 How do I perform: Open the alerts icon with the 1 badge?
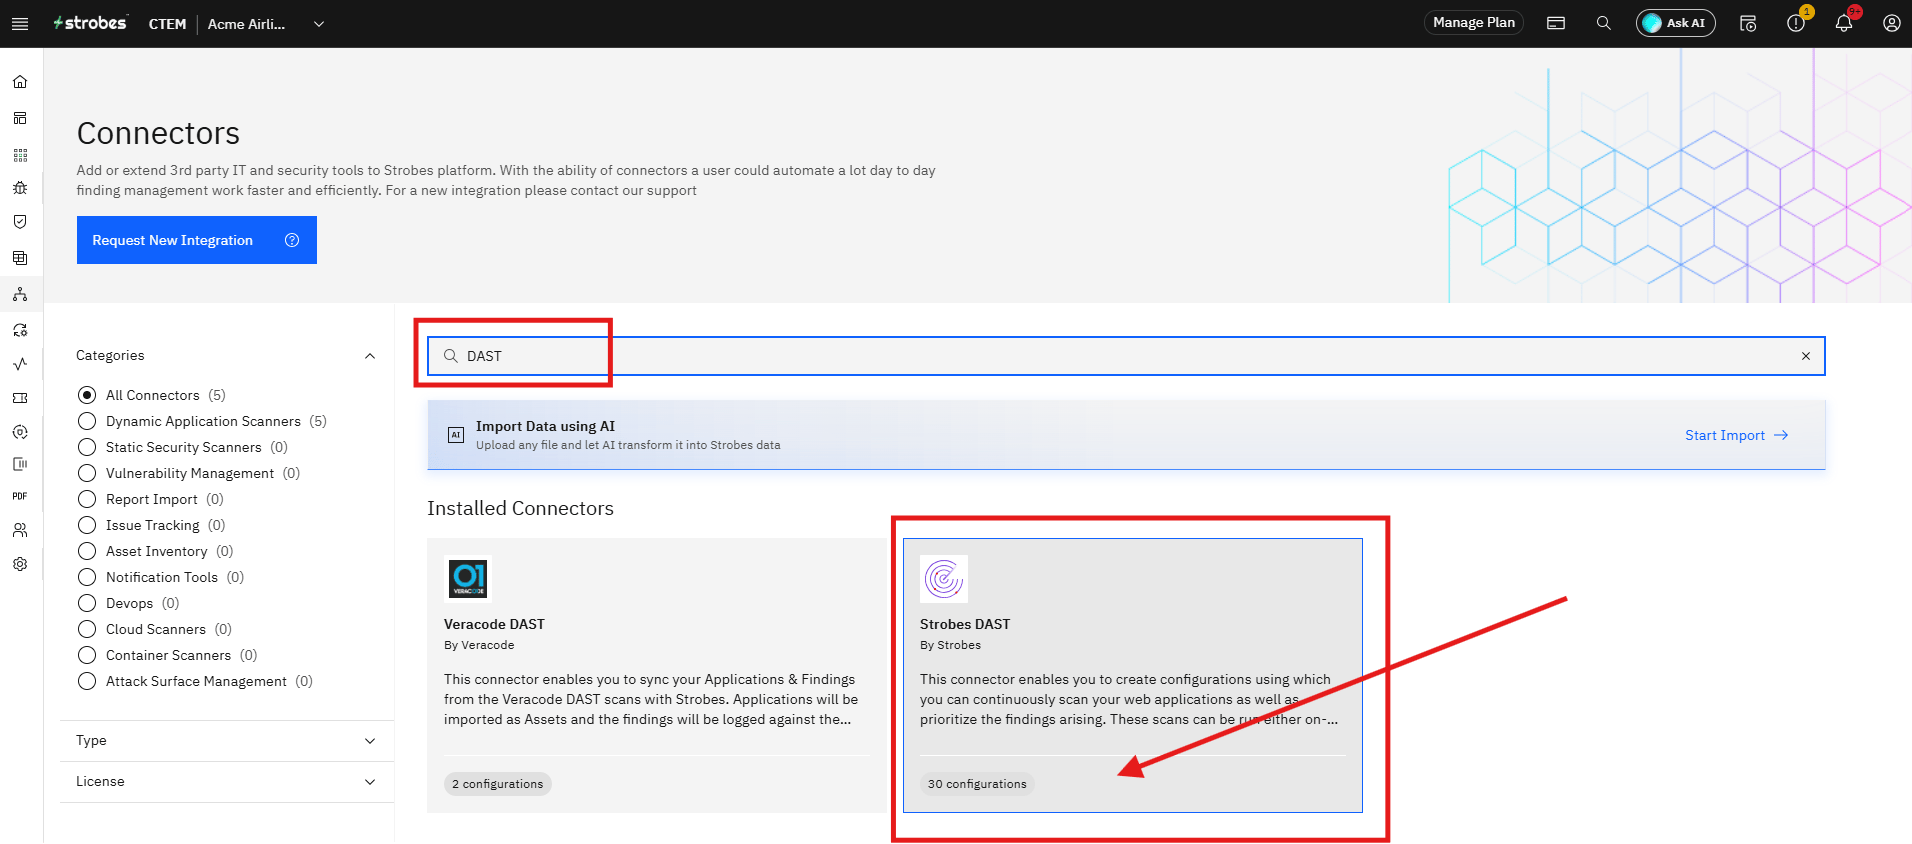1796,23
